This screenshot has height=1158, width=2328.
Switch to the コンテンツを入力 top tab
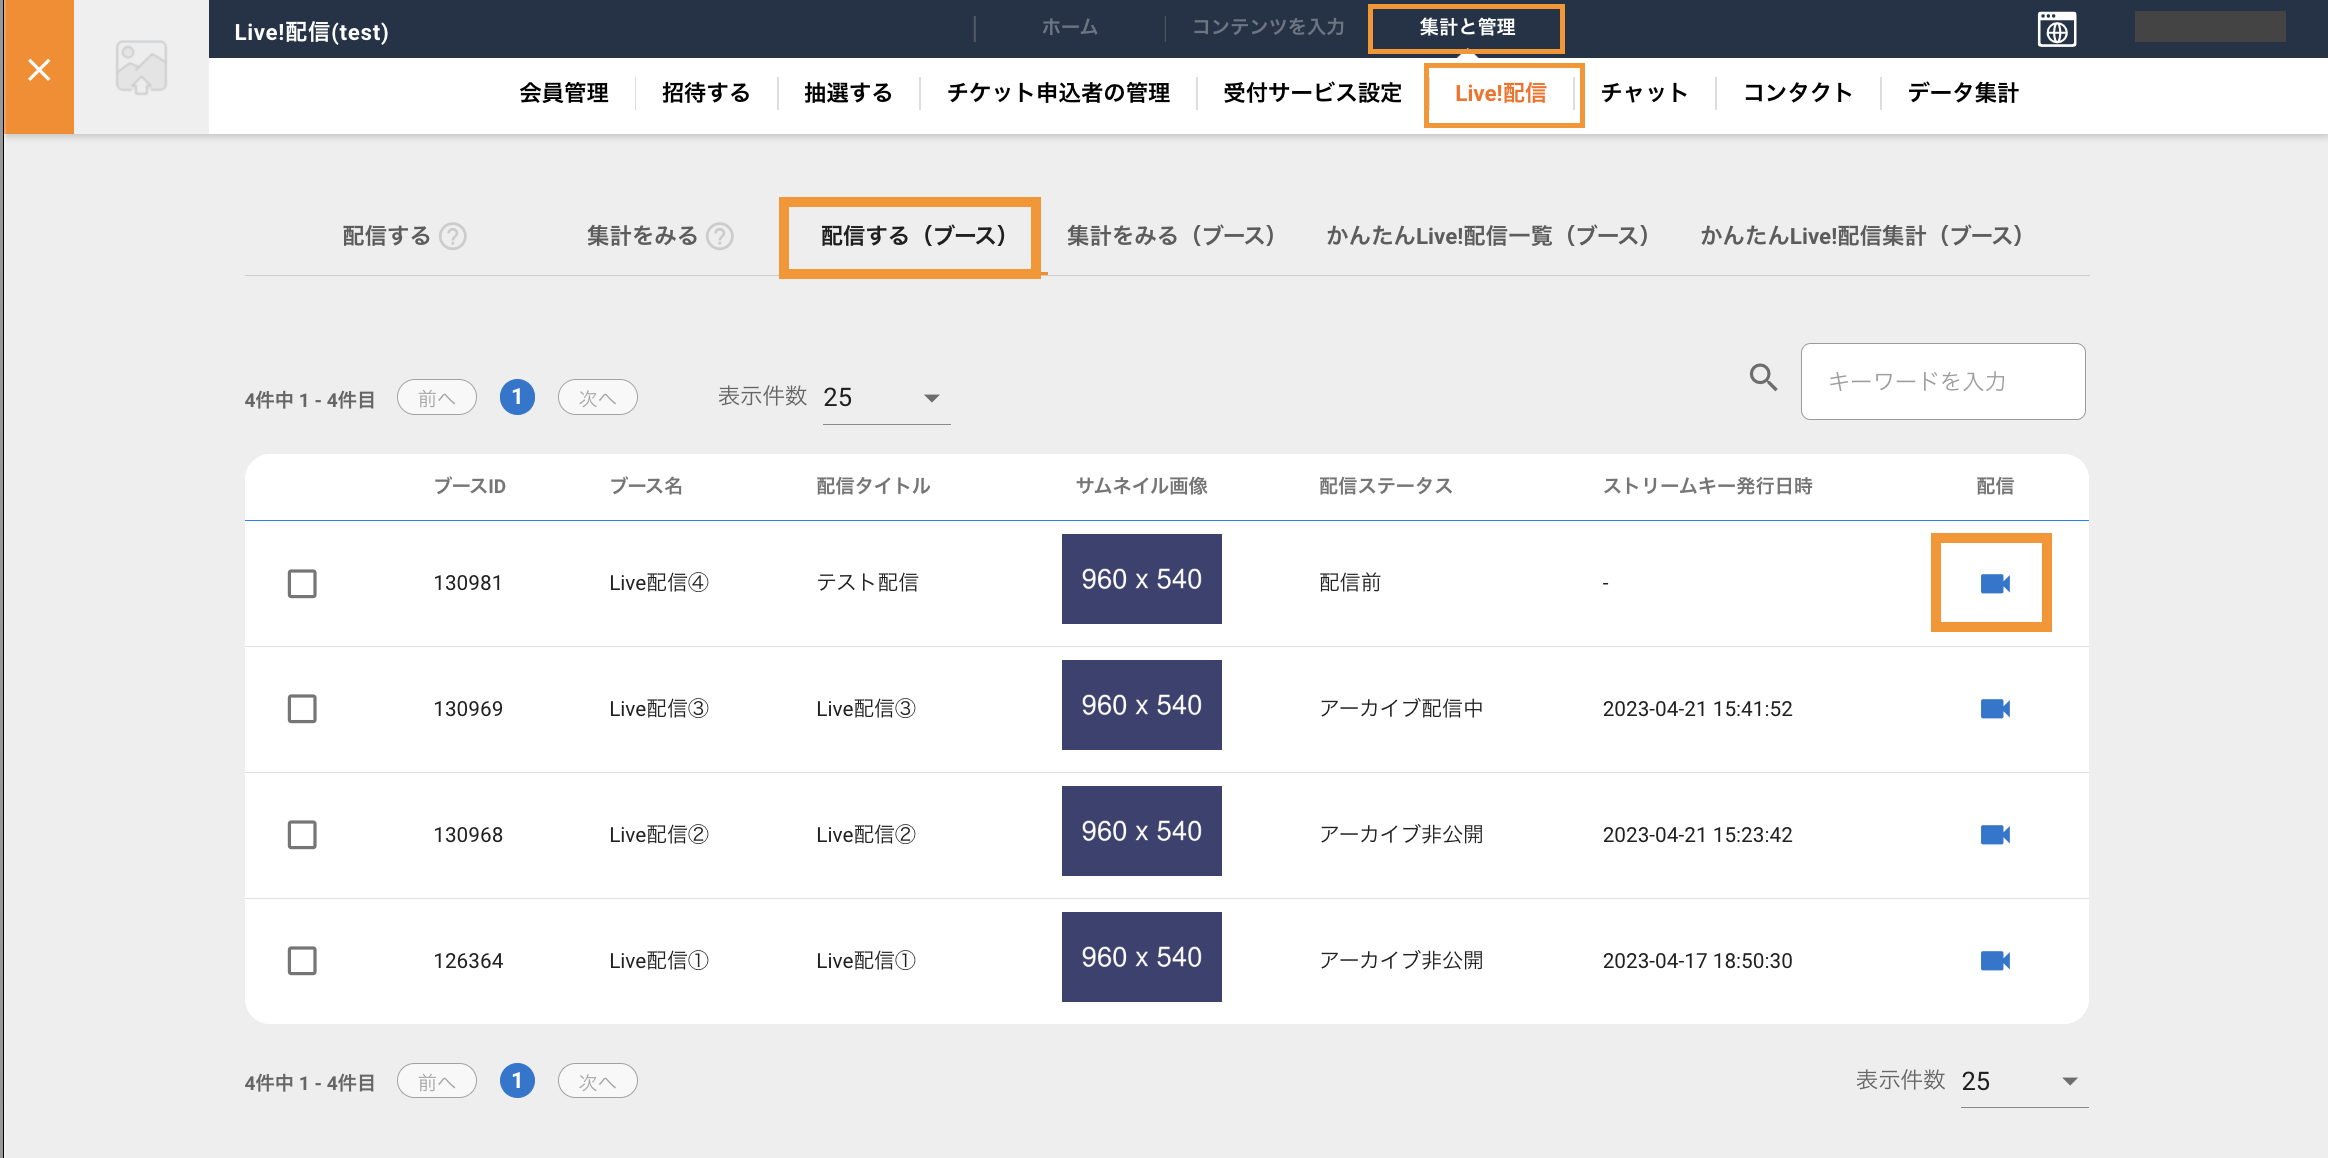tap(1268, 27)
